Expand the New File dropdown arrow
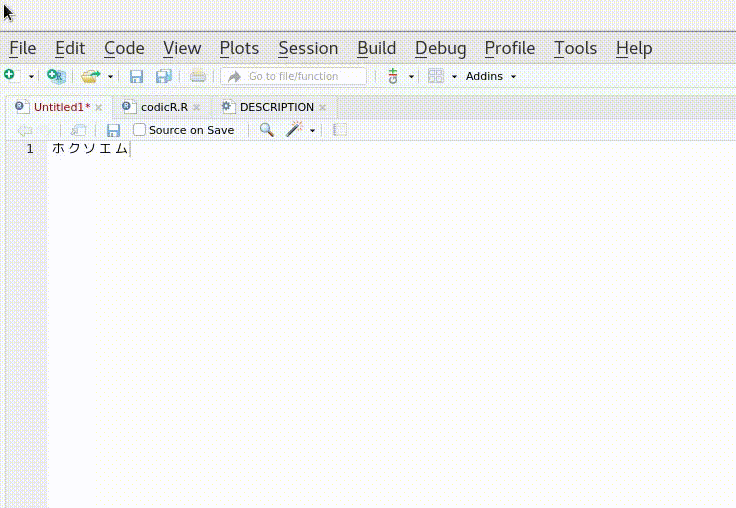 [x=31, y=76]
